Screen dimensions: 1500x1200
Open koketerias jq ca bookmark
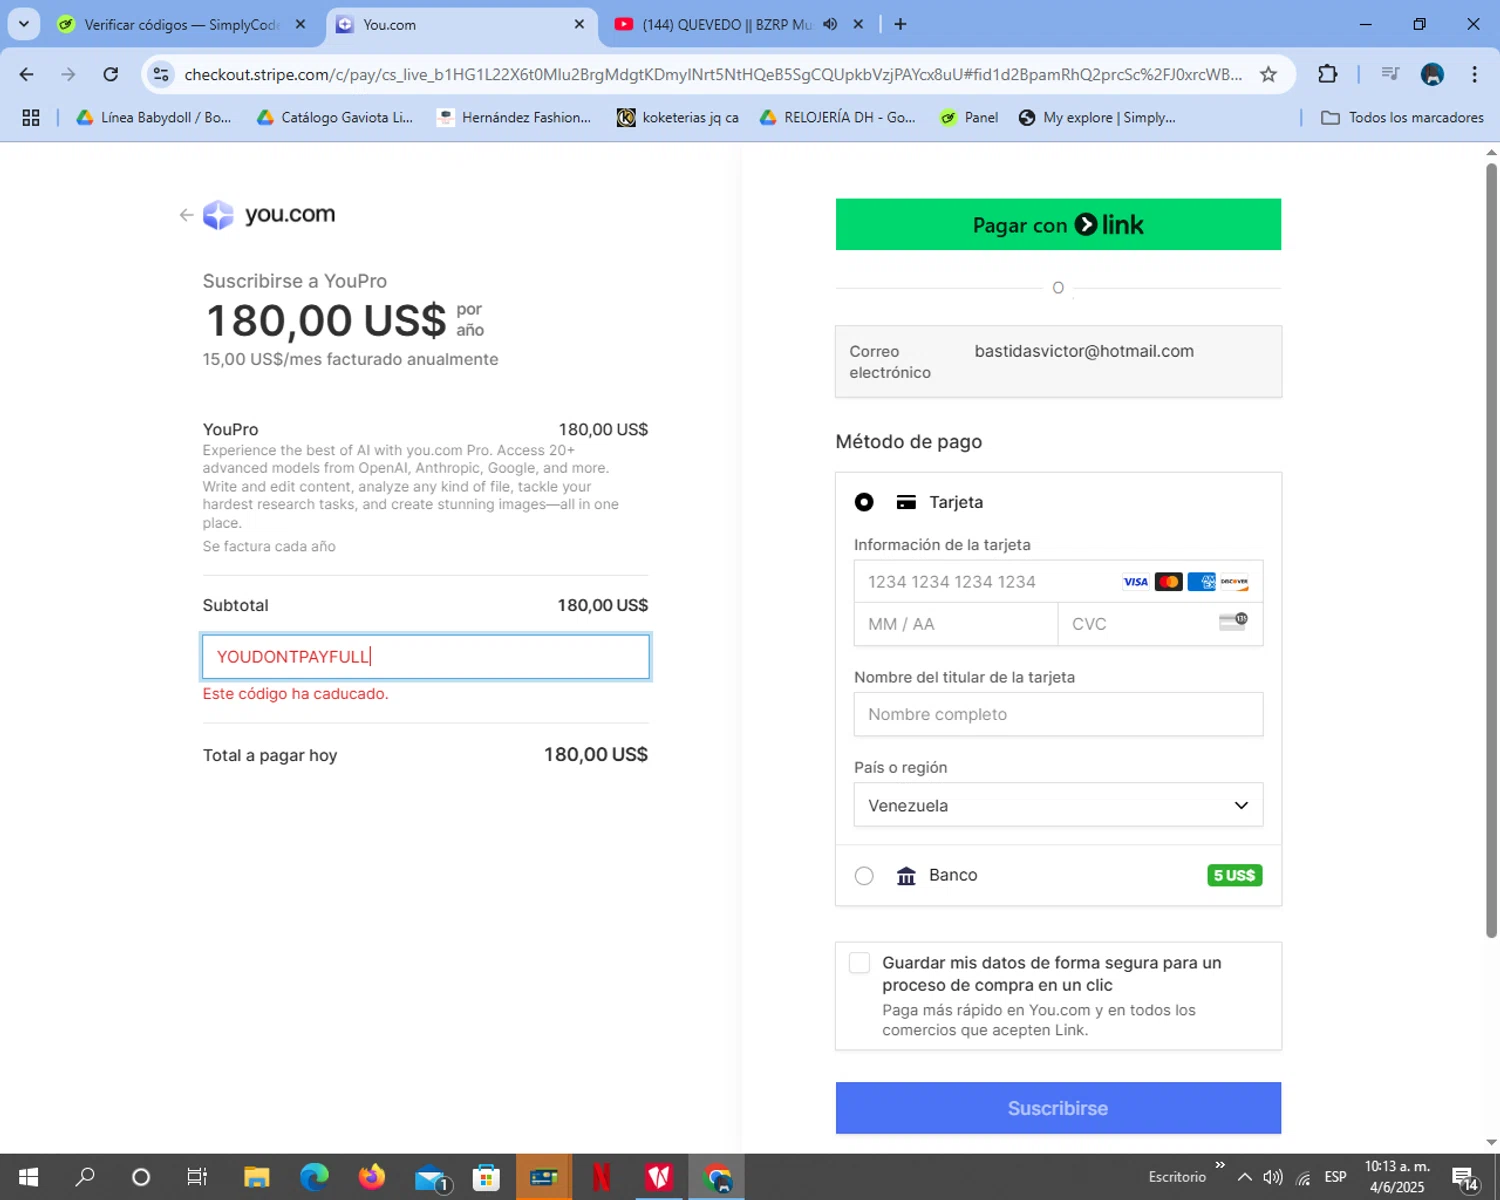pyautogui.click(x=678, y=118)
